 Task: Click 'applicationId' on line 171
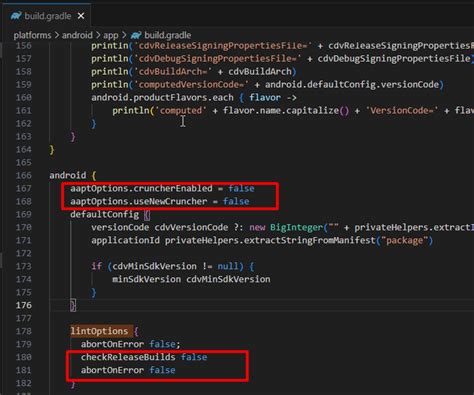point(125,240)
